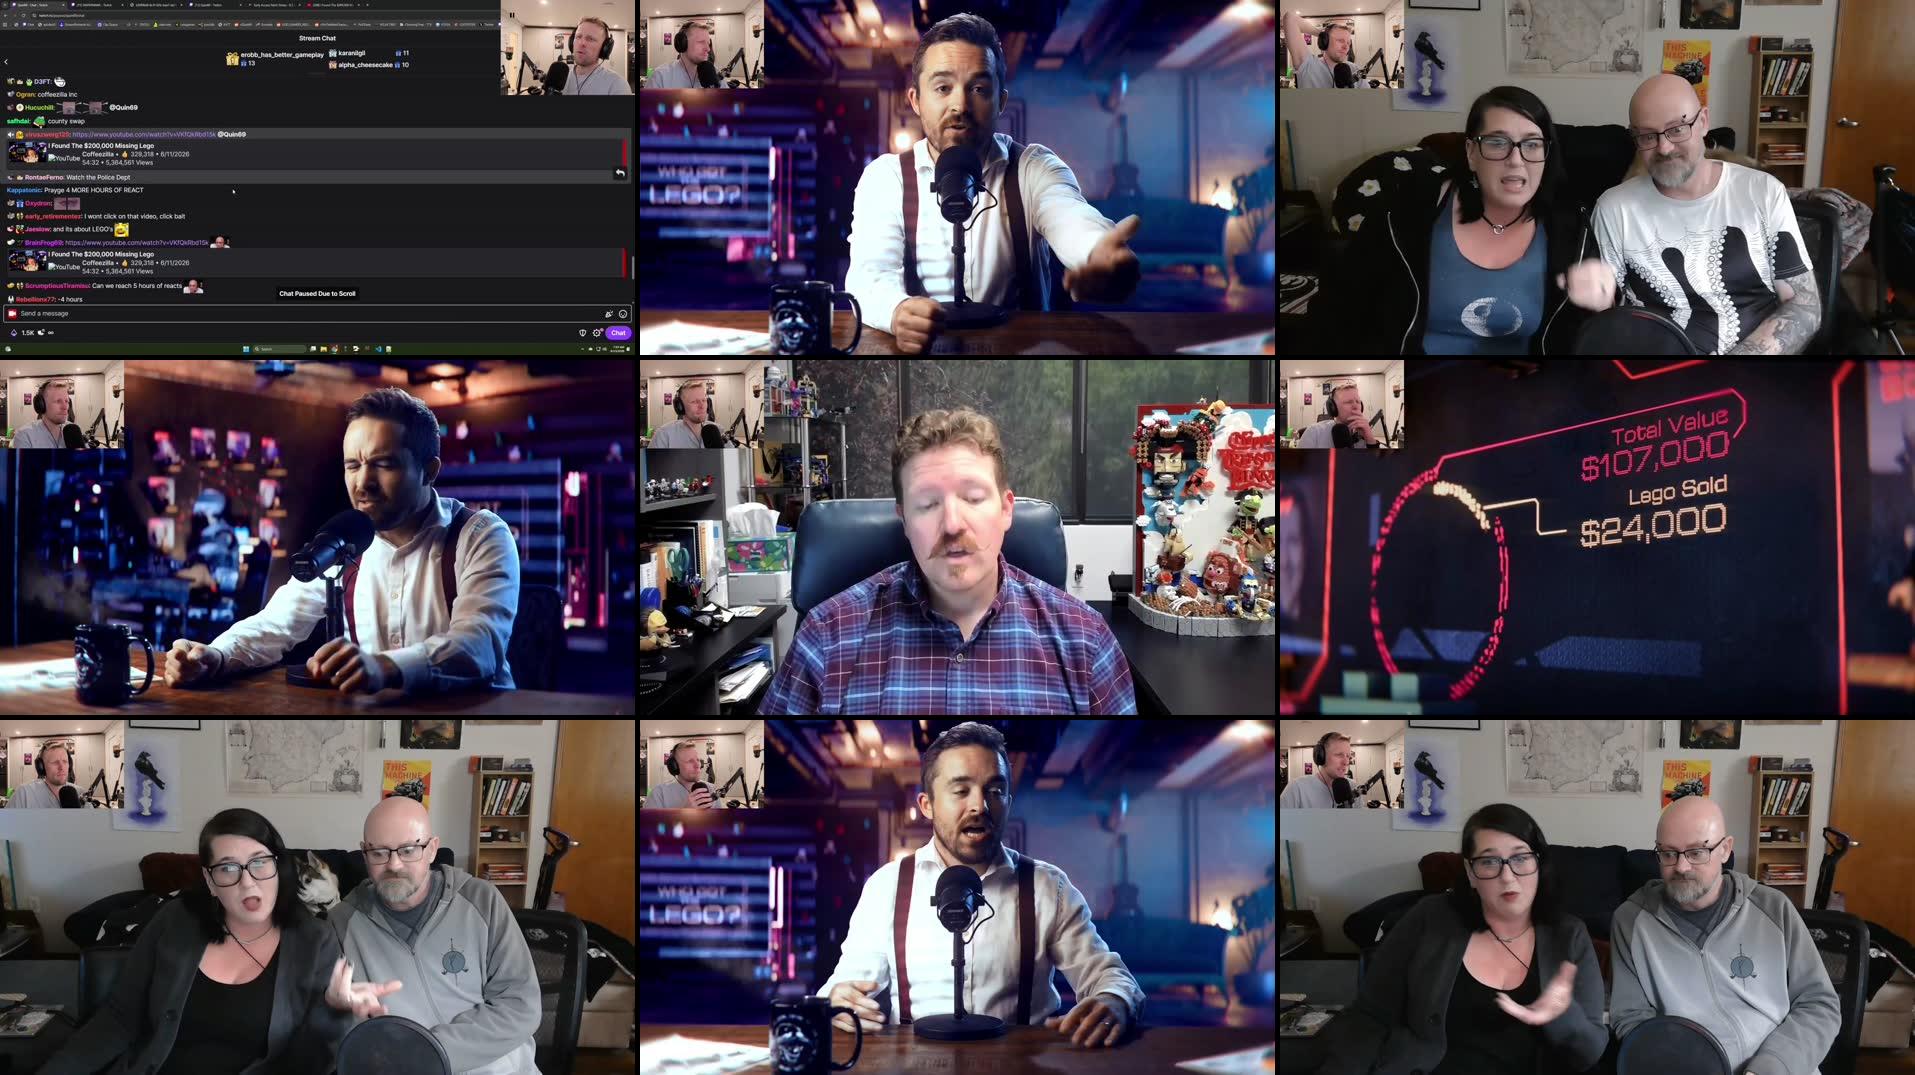Click the reply arrow on viruszwerg120's message

tap(620, 173)
